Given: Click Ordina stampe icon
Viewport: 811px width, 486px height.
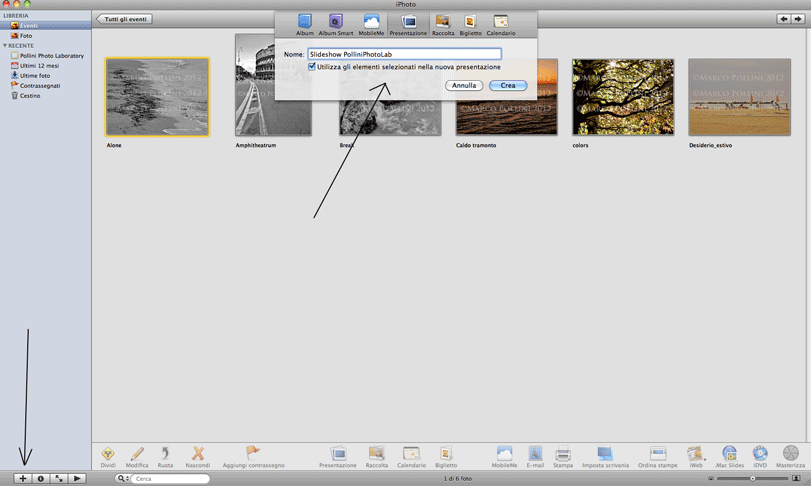Looking at the screenshot, I should click(x=657, y=457).
